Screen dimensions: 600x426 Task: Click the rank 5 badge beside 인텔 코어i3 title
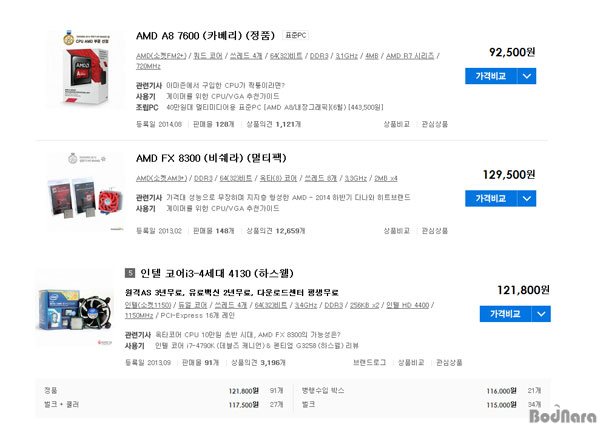click(130, 273)
